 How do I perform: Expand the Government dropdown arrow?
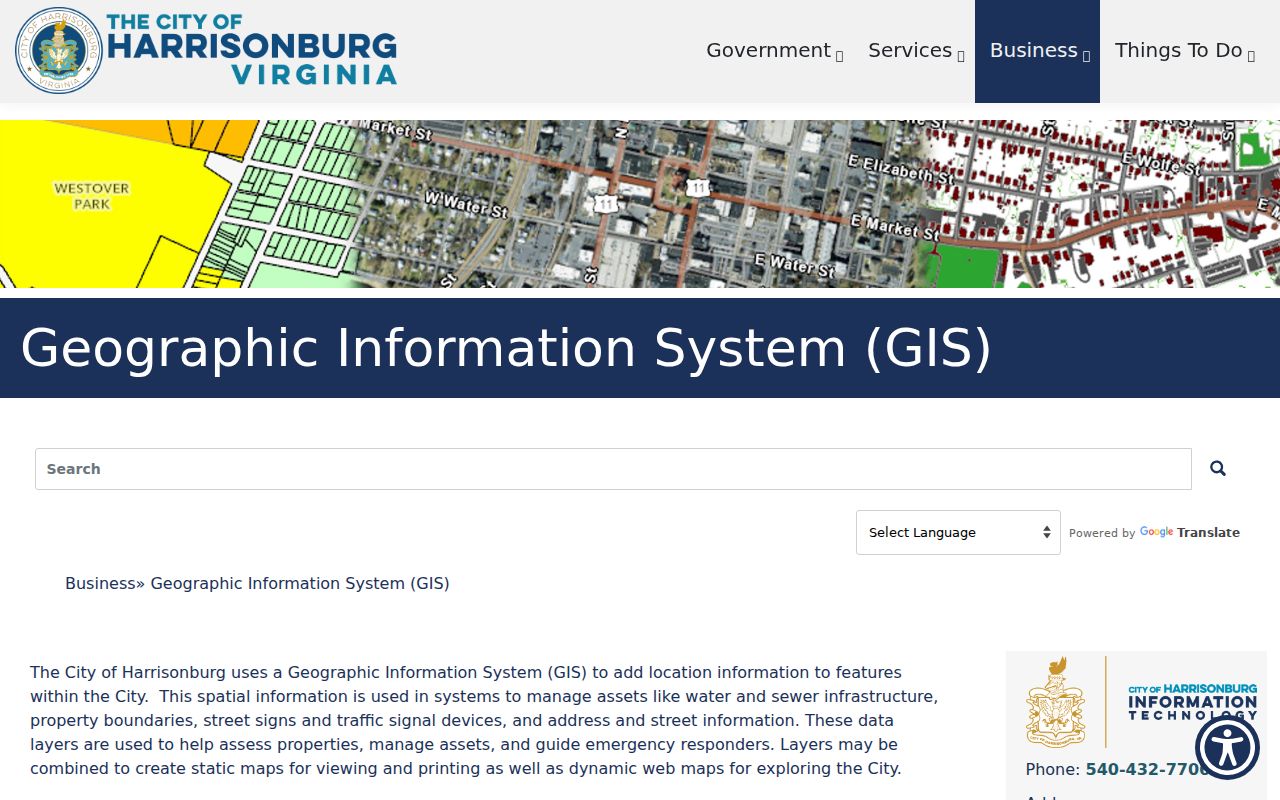pyautogui.click(x=839, y=56)
